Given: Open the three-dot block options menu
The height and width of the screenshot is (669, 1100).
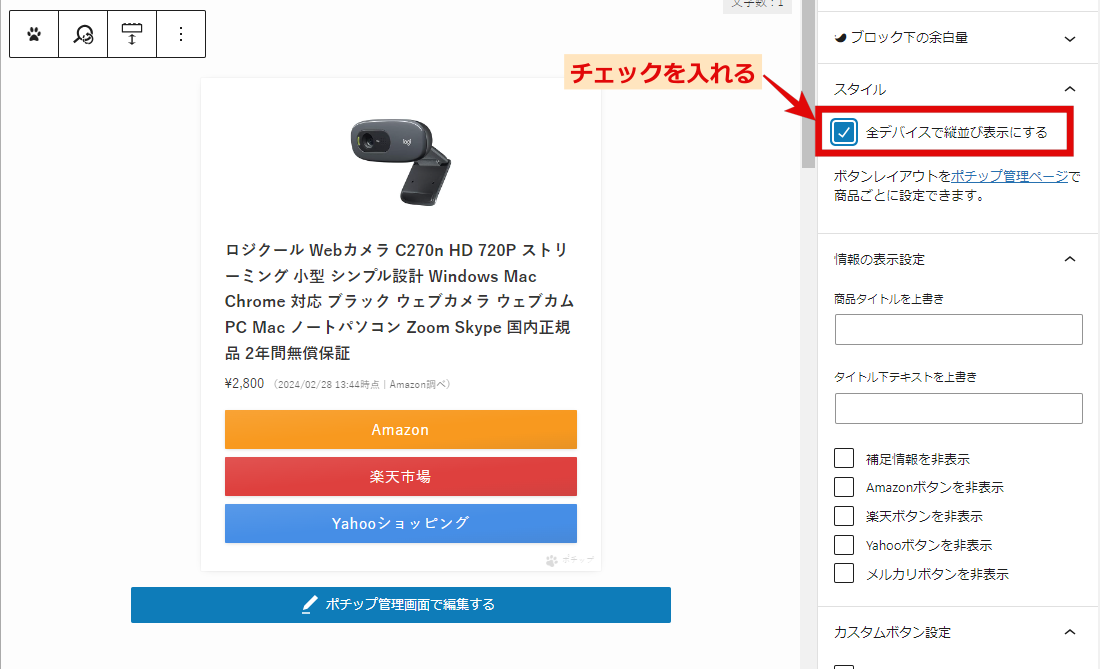Looking at the screenshot, I should (181, 34).
